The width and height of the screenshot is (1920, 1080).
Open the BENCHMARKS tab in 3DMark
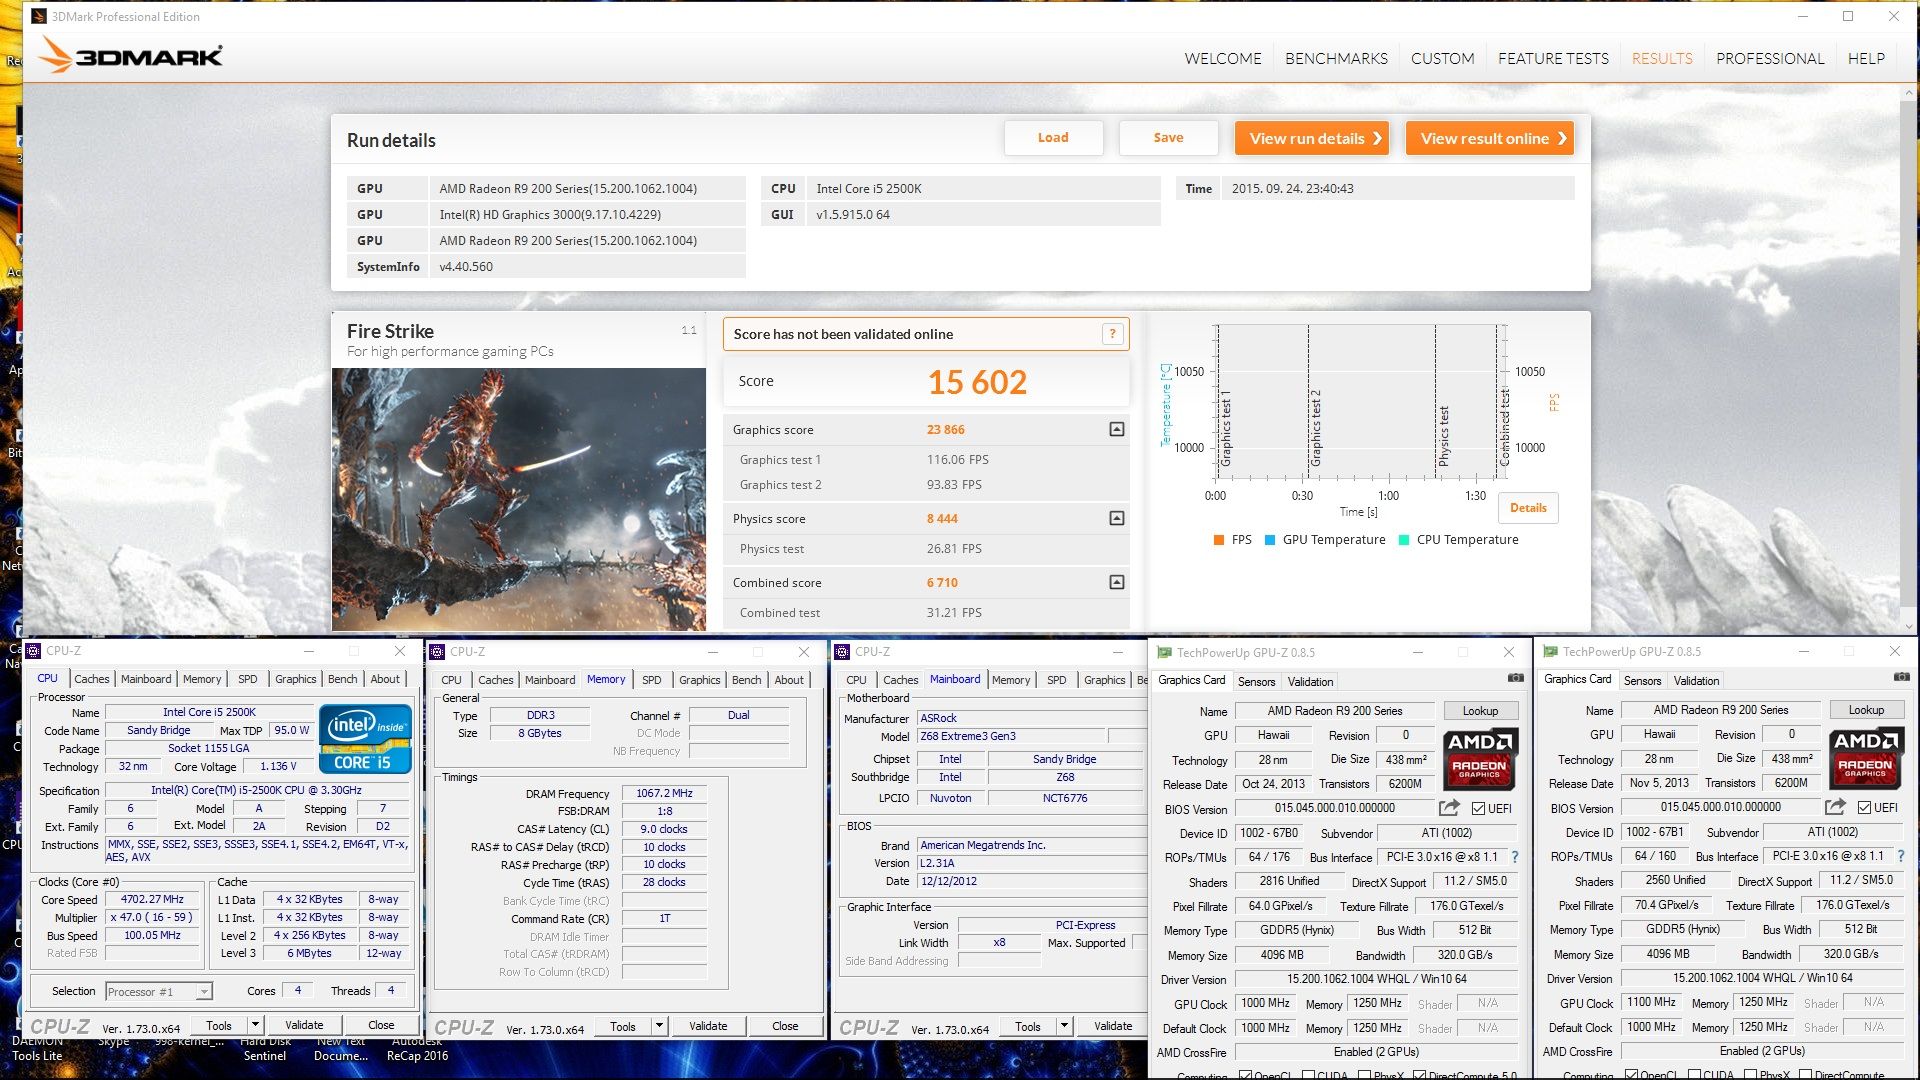pyautogui.click(x=1336, y=58)
